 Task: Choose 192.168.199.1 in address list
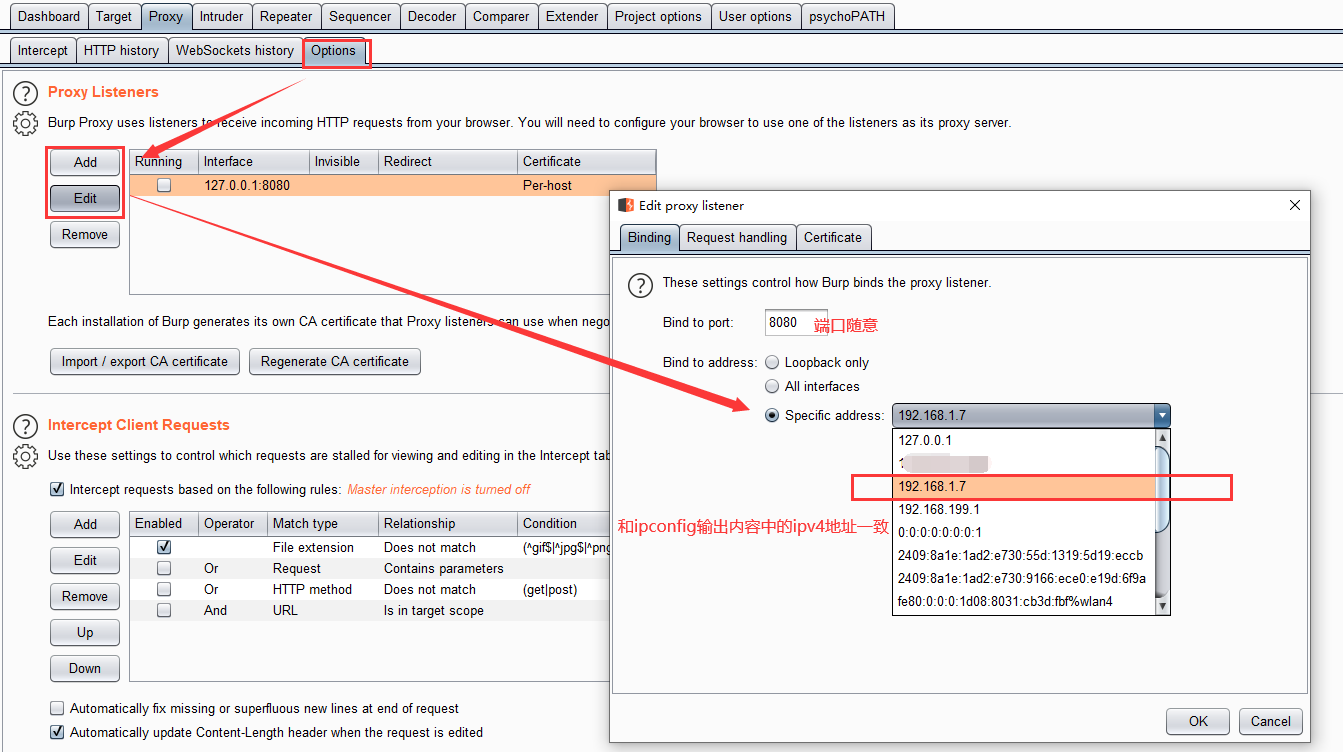[x=1023, y=509]
